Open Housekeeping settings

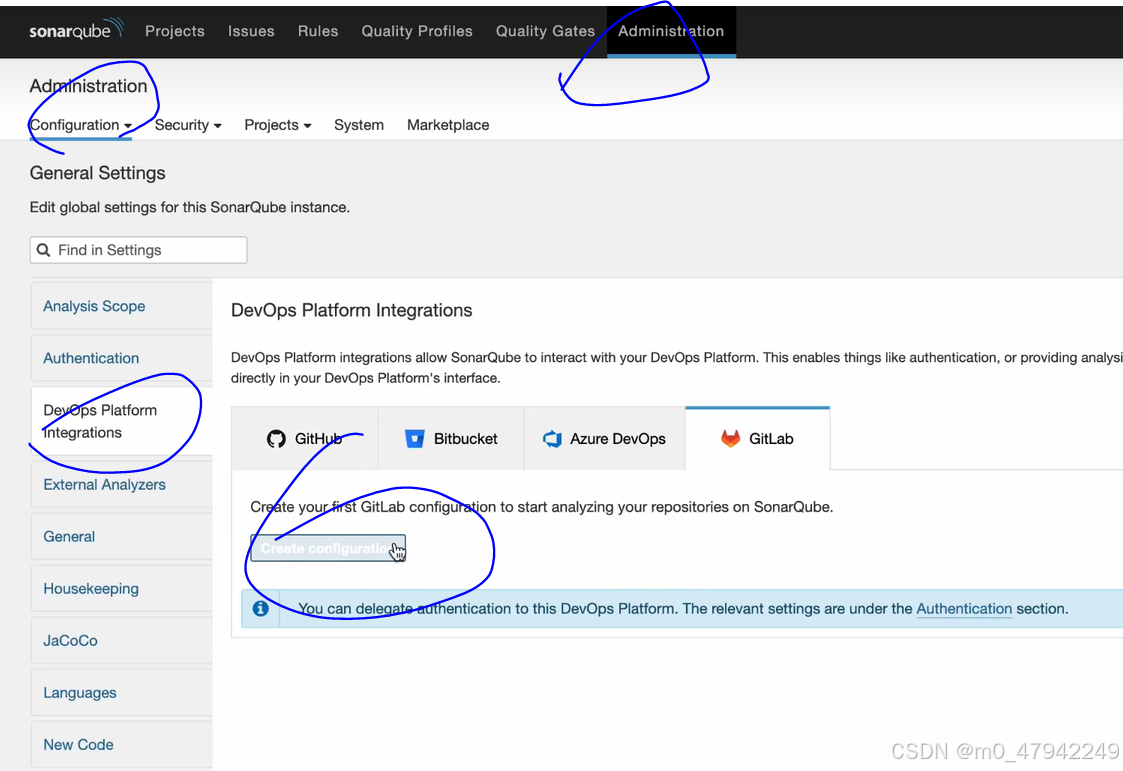coord(122,588)
